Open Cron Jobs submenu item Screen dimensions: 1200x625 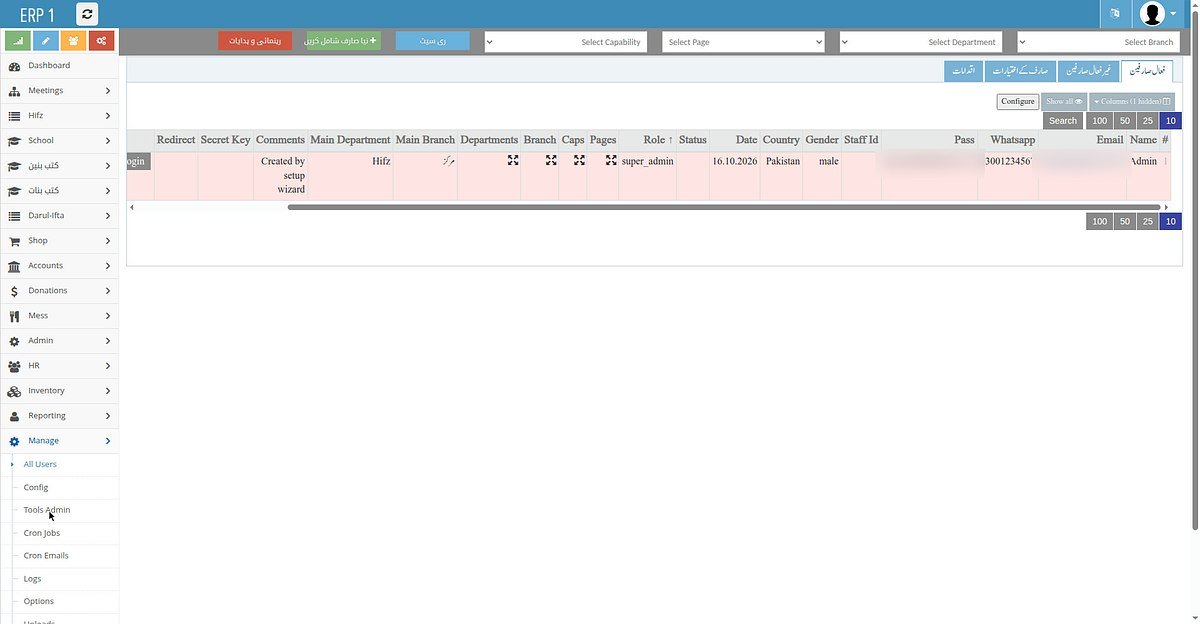point(42,533)
